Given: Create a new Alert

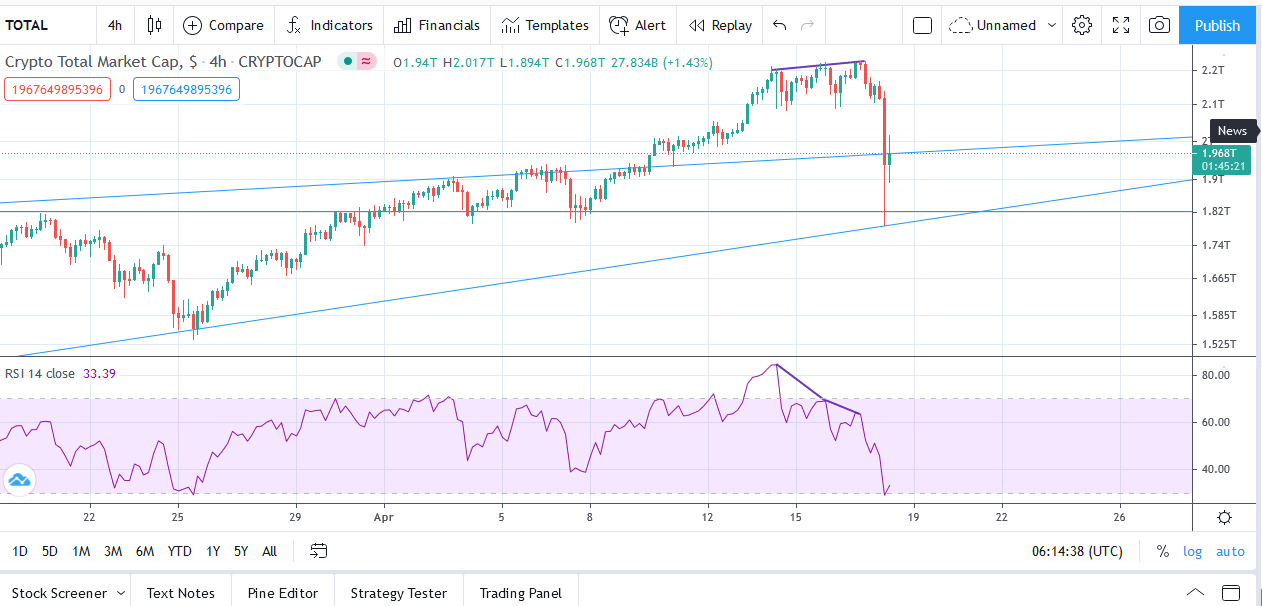Looking at the screenshot, I should [x=638, y=25].
